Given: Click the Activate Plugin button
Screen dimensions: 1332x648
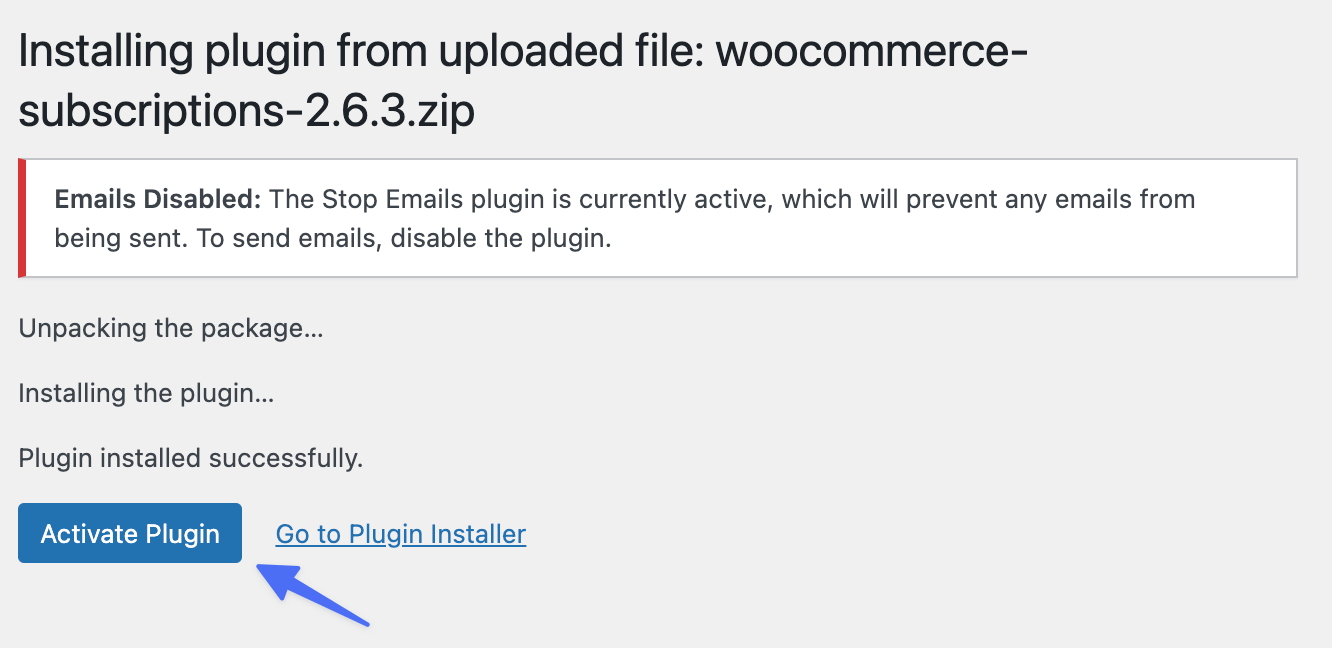Looking at the screenshot, I should (x=130, y=533).
